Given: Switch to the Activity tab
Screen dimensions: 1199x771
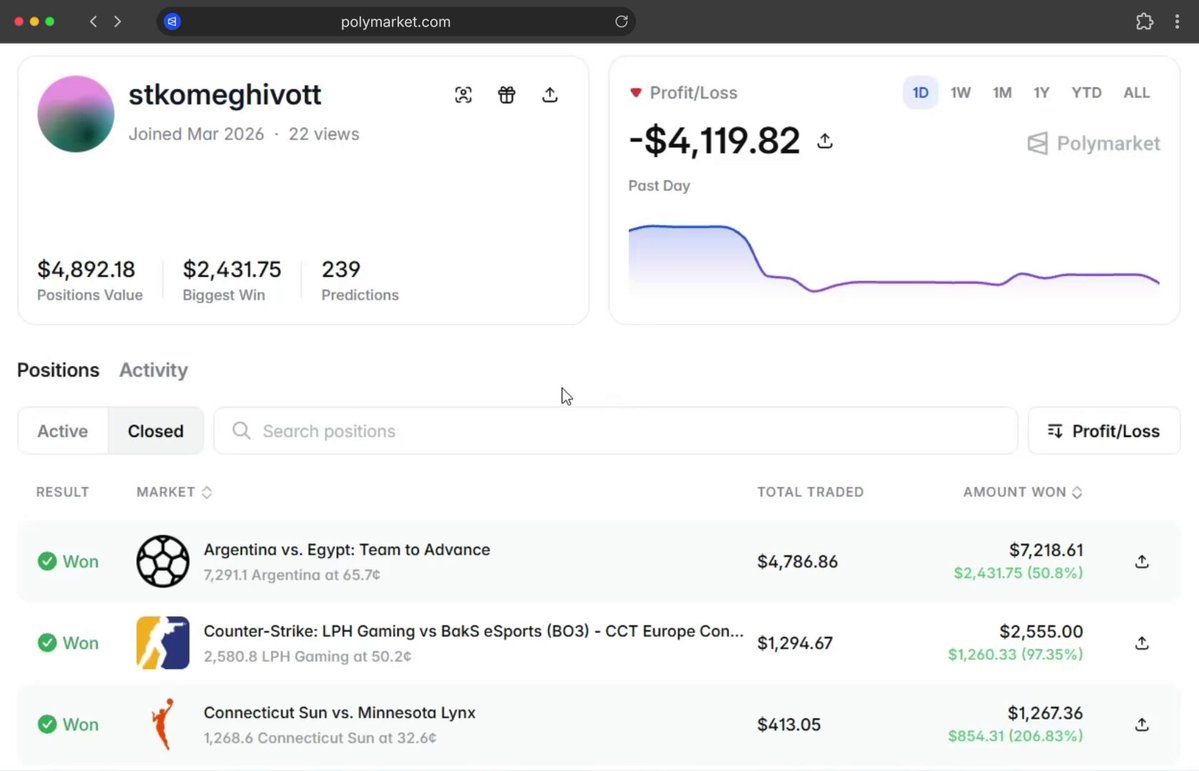Looking at the screenshot, I should click(x=154, y=370).
